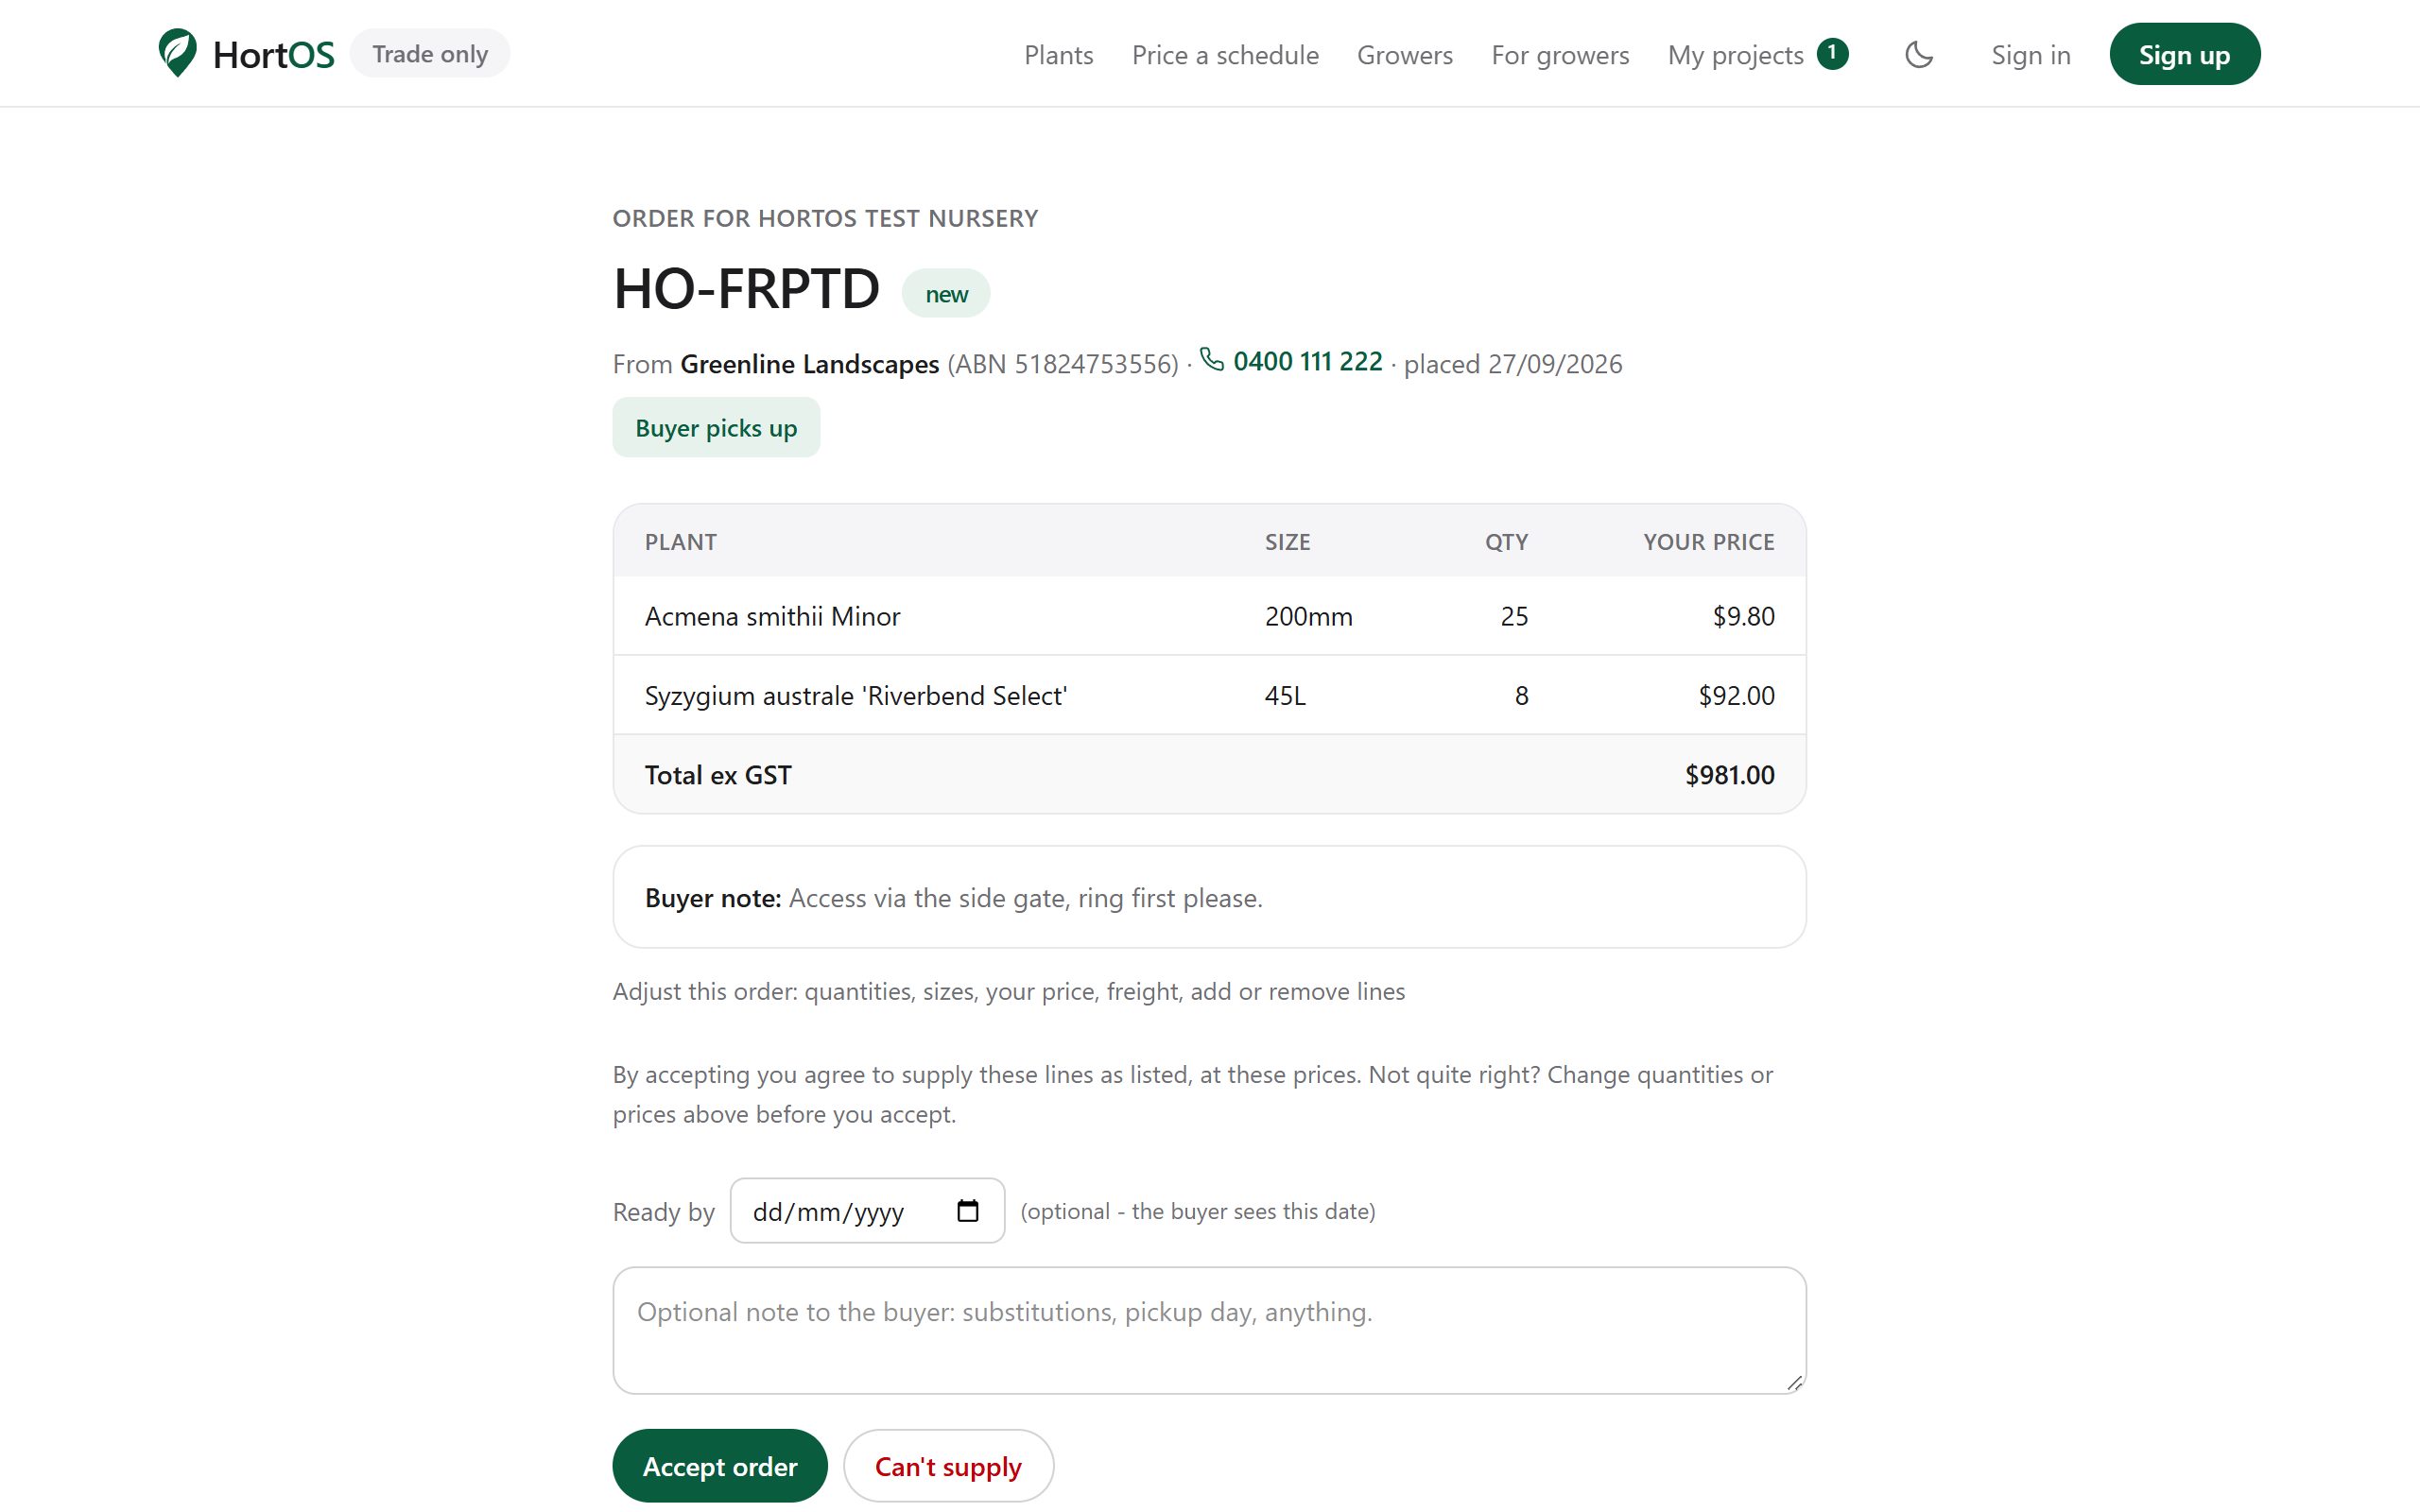Click the new status badge
The height and width of the screenshot is (1512, 2420).
[x=946, y=293]
